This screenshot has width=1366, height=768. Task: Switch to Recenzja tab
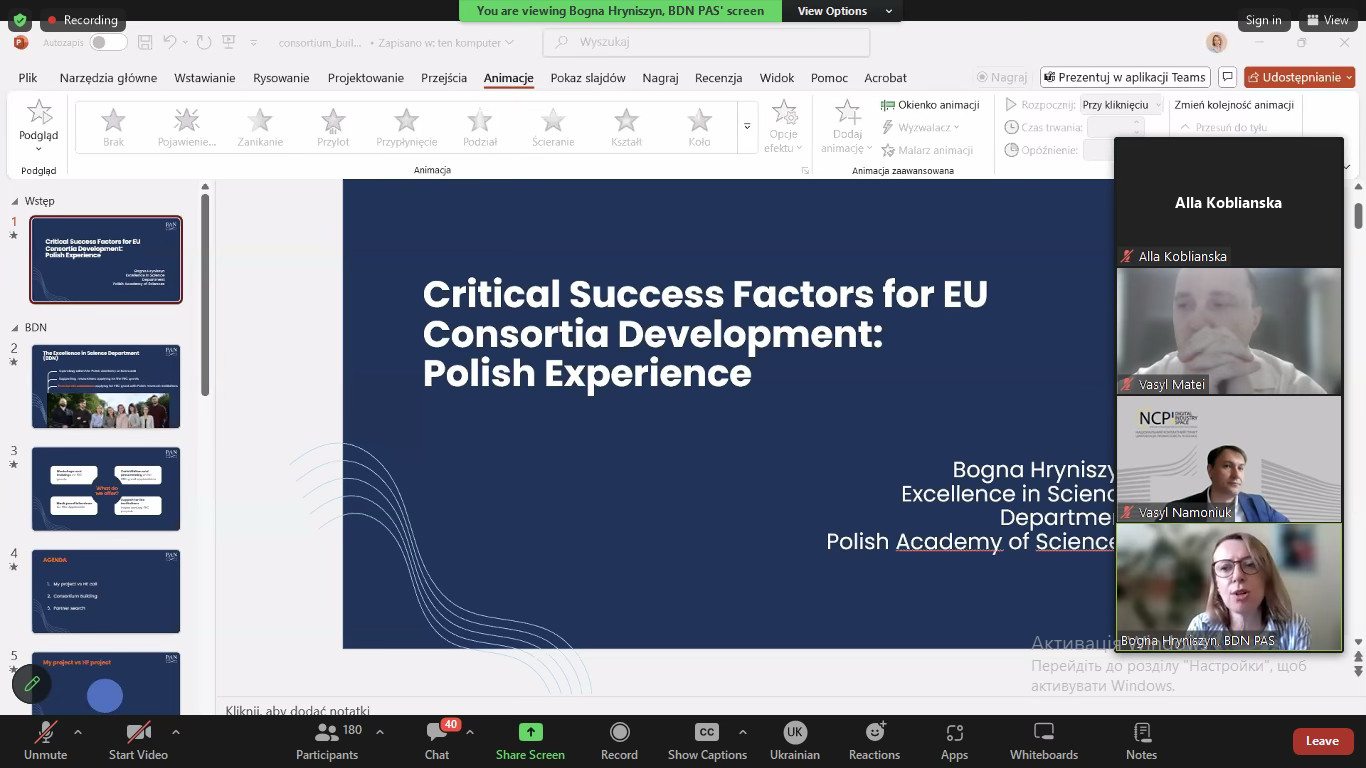[x=718, y=77]
